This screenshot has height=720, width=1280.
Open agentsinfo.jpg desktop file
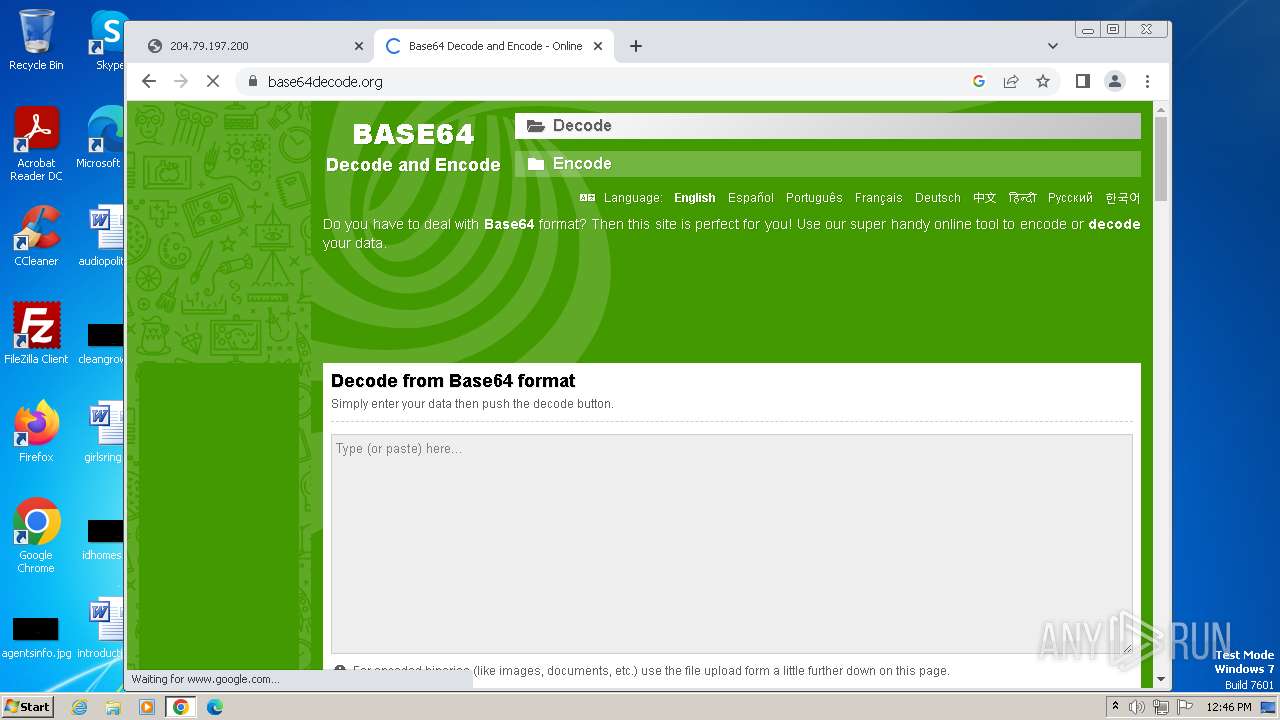click(36, 636)
